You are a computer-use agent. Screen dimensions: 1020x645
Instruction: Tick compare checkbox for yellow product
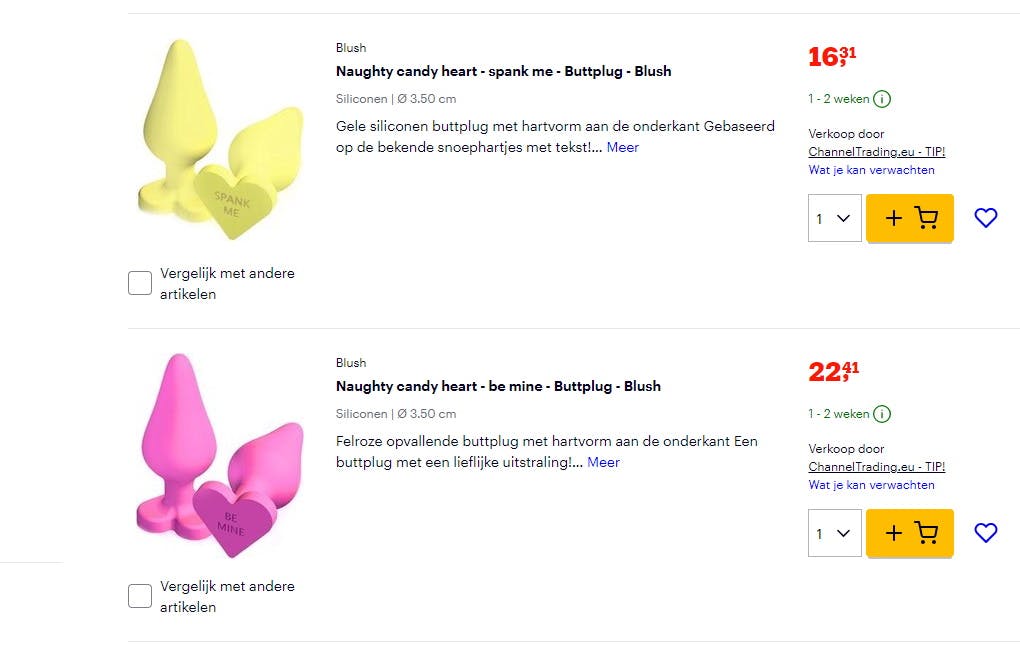click(x=140, y=284)
